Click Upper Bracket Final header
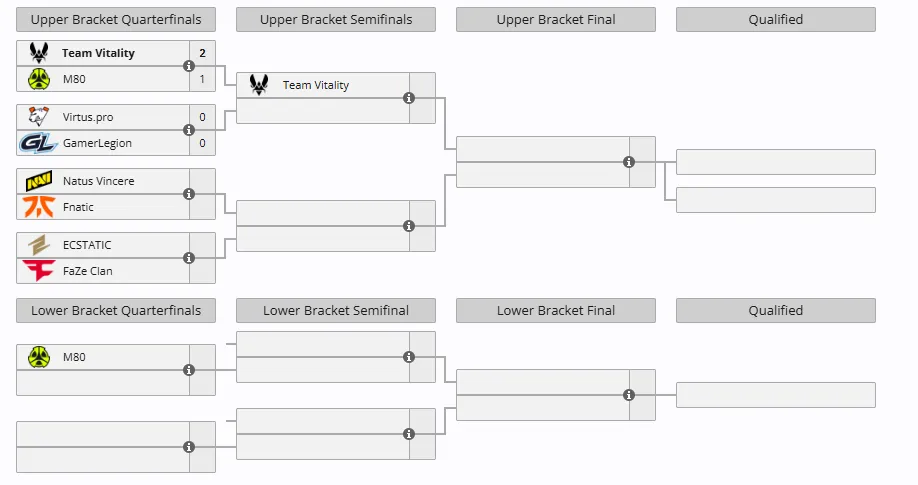918x485 pixels. [x=556, y=19]
